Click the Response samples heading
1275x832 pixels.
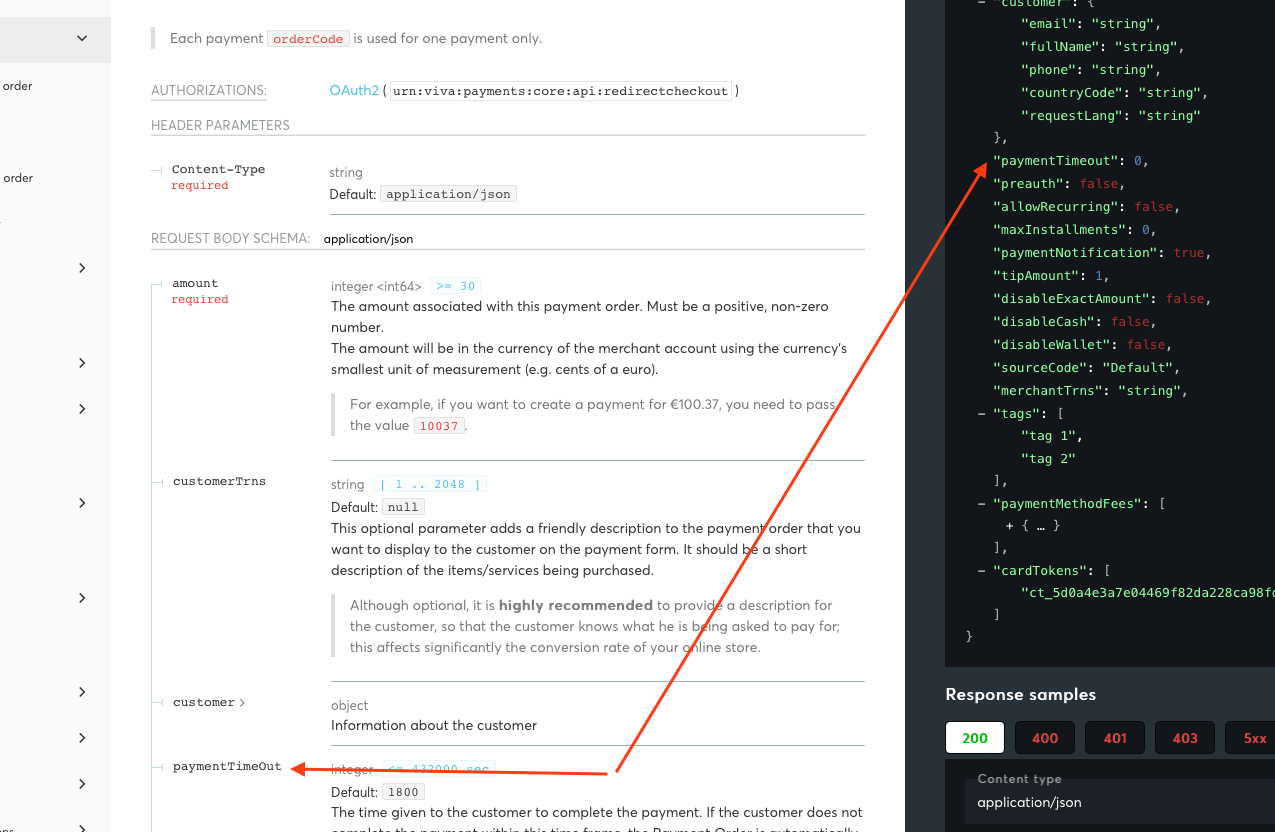1020,694
